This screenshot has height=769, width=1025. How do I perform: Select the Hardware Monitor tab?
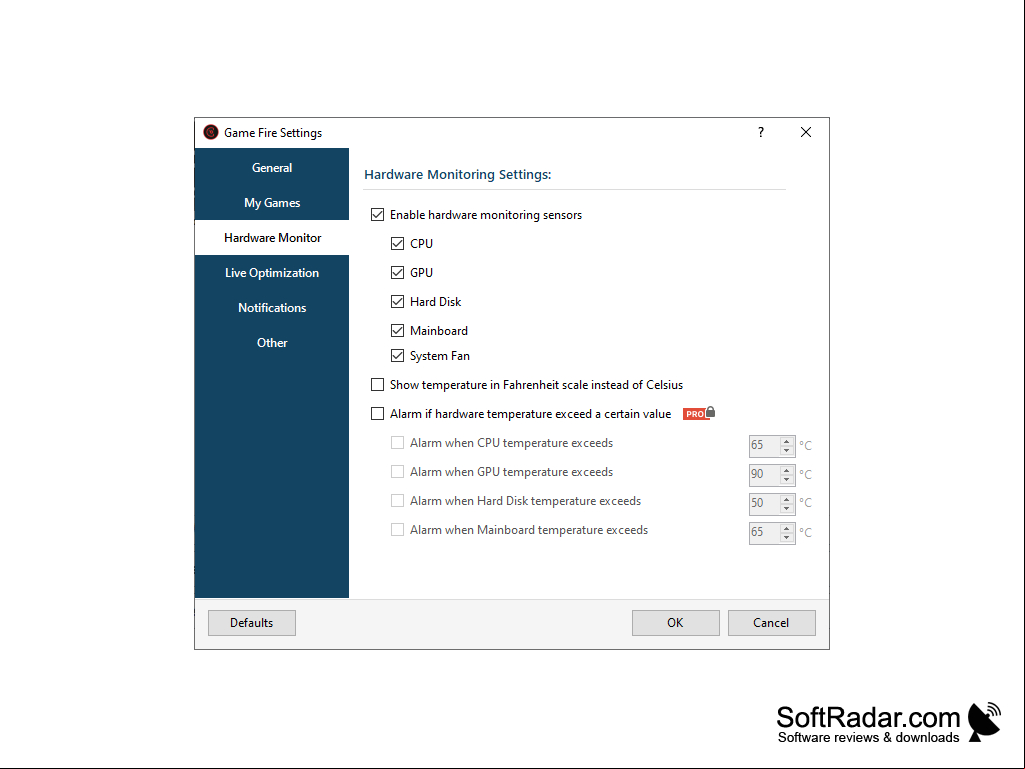coord(272,237)
